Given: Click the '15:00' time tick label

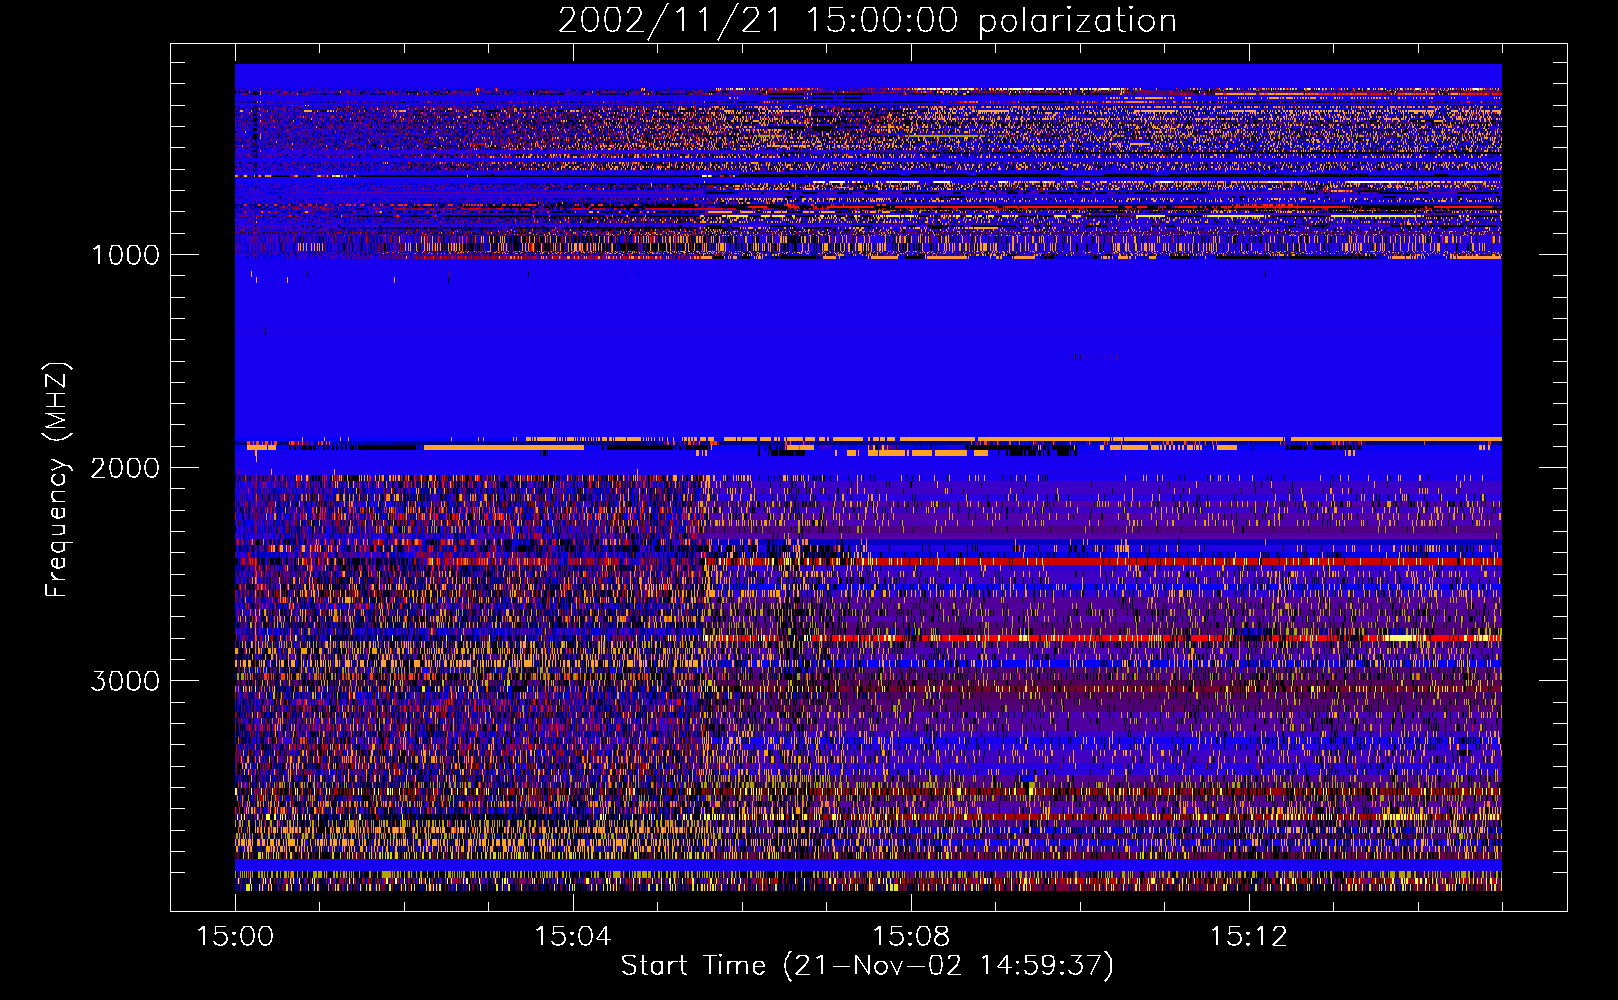Looking at the screenshot, I should pyautogui.click(x=235, y=937).
